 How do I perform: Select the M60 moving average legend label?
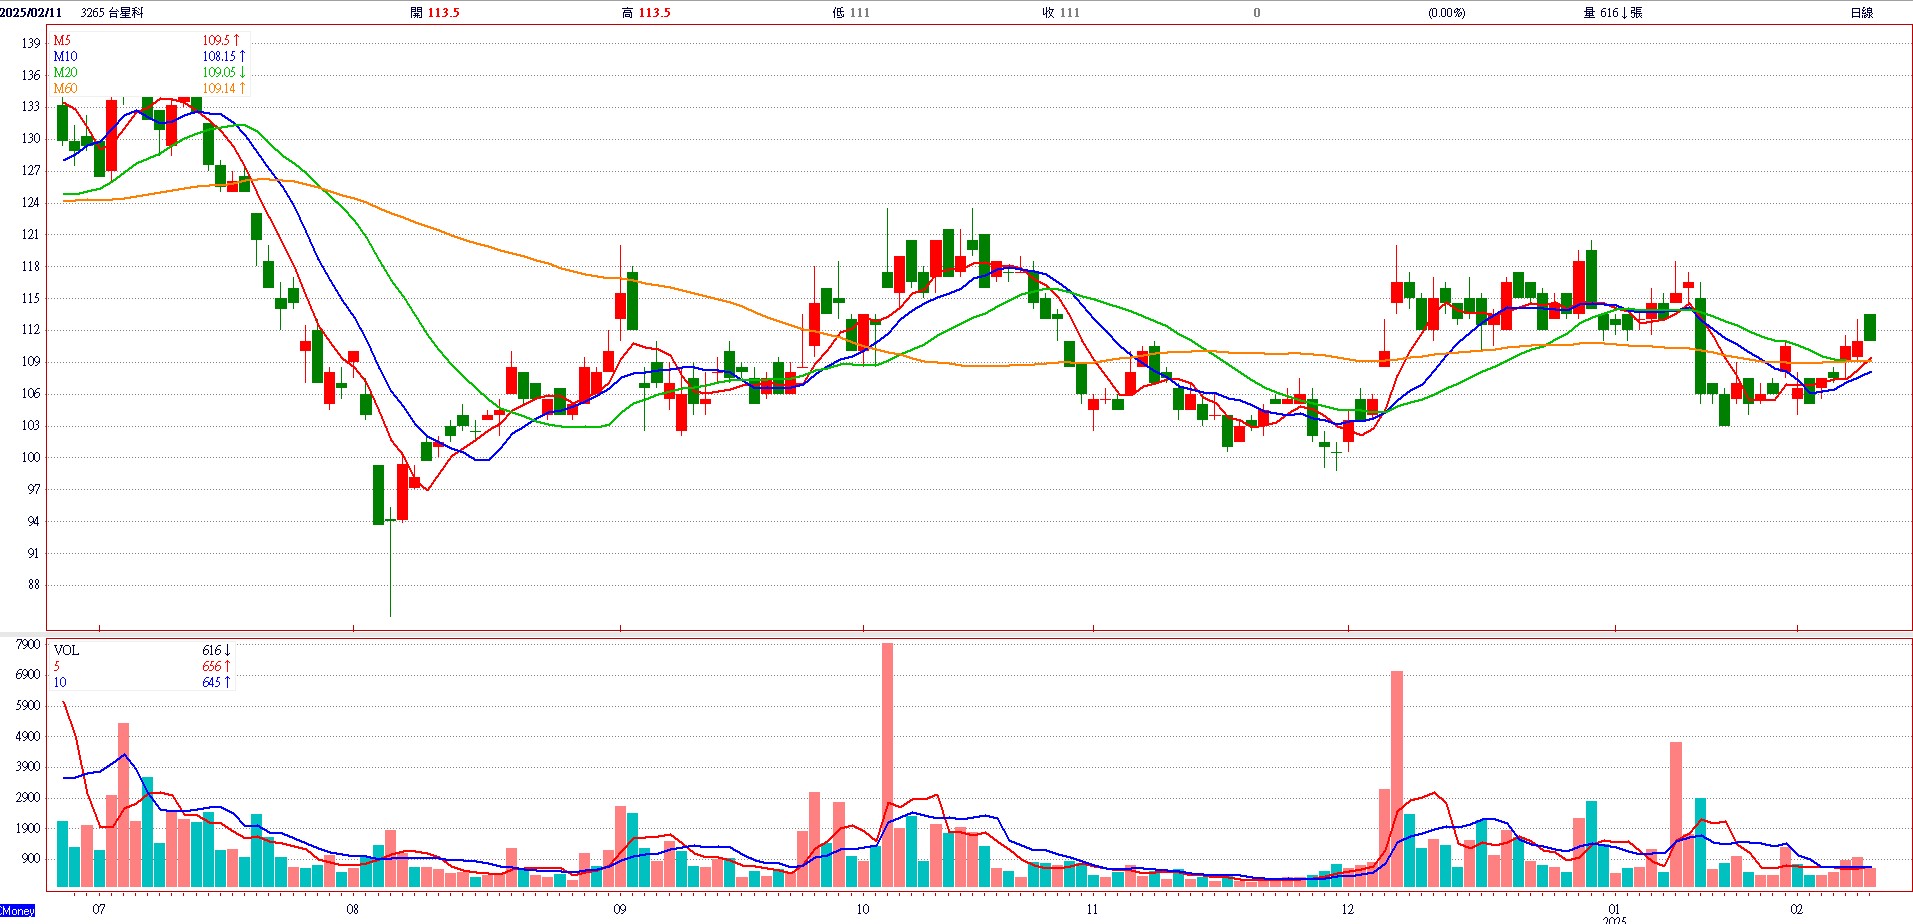pos(65,88)
